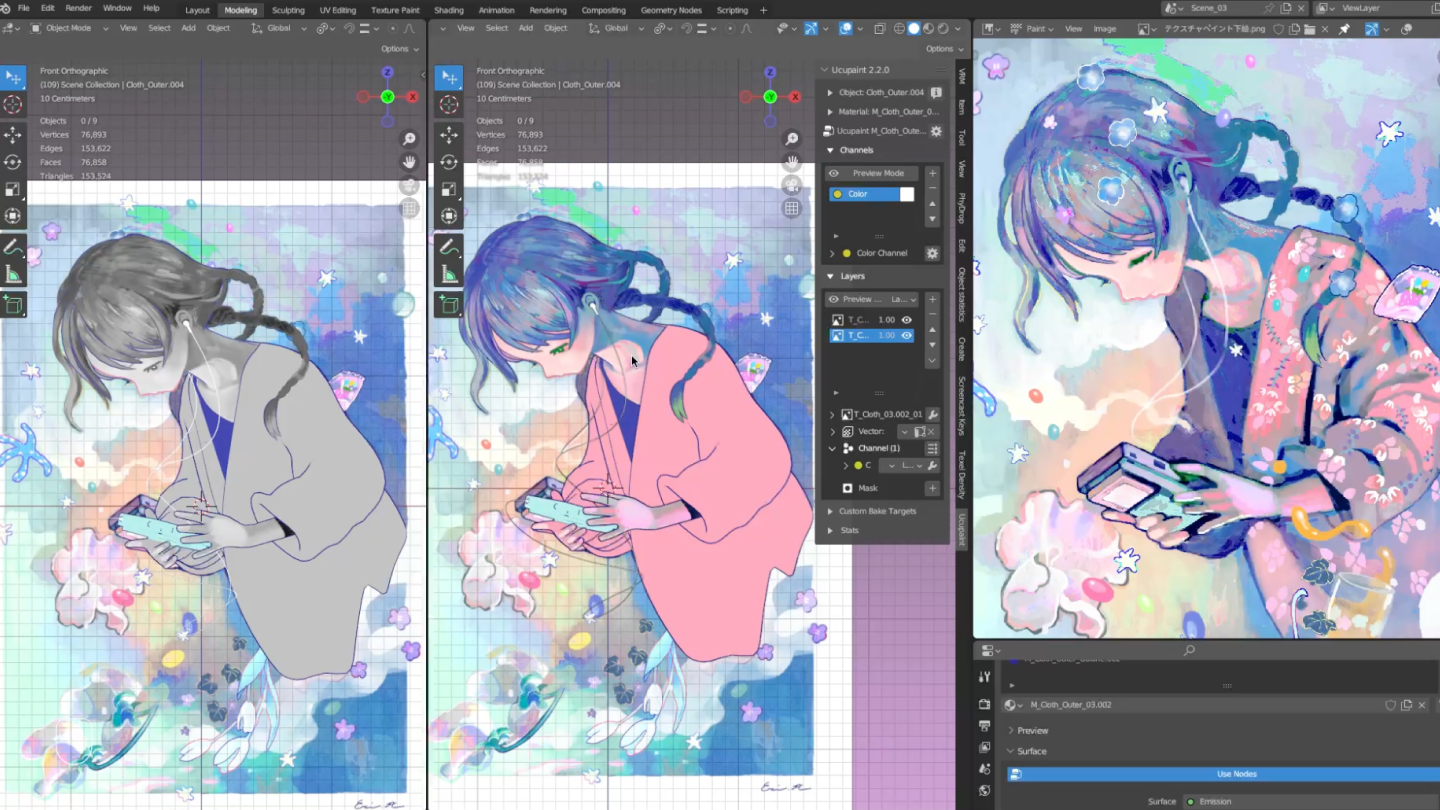Add a new channel with plus button
The image size is (1440, 810).
(x=933, y=173)
